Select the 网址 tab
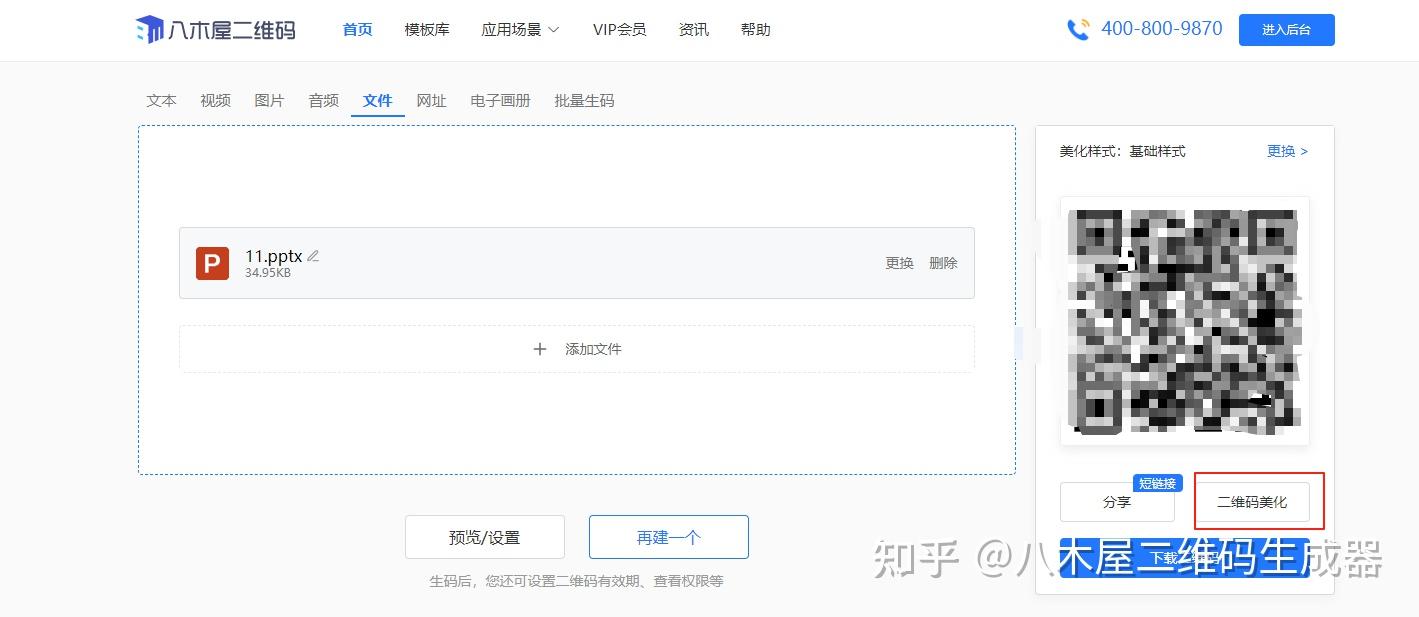1419x617 pixels. point(431,101)
